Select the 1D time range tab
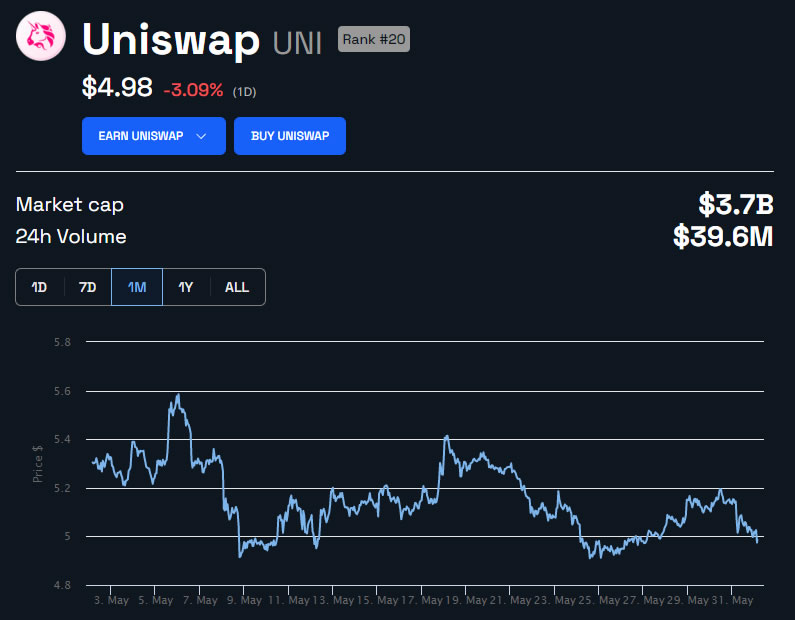 (40, 287)
